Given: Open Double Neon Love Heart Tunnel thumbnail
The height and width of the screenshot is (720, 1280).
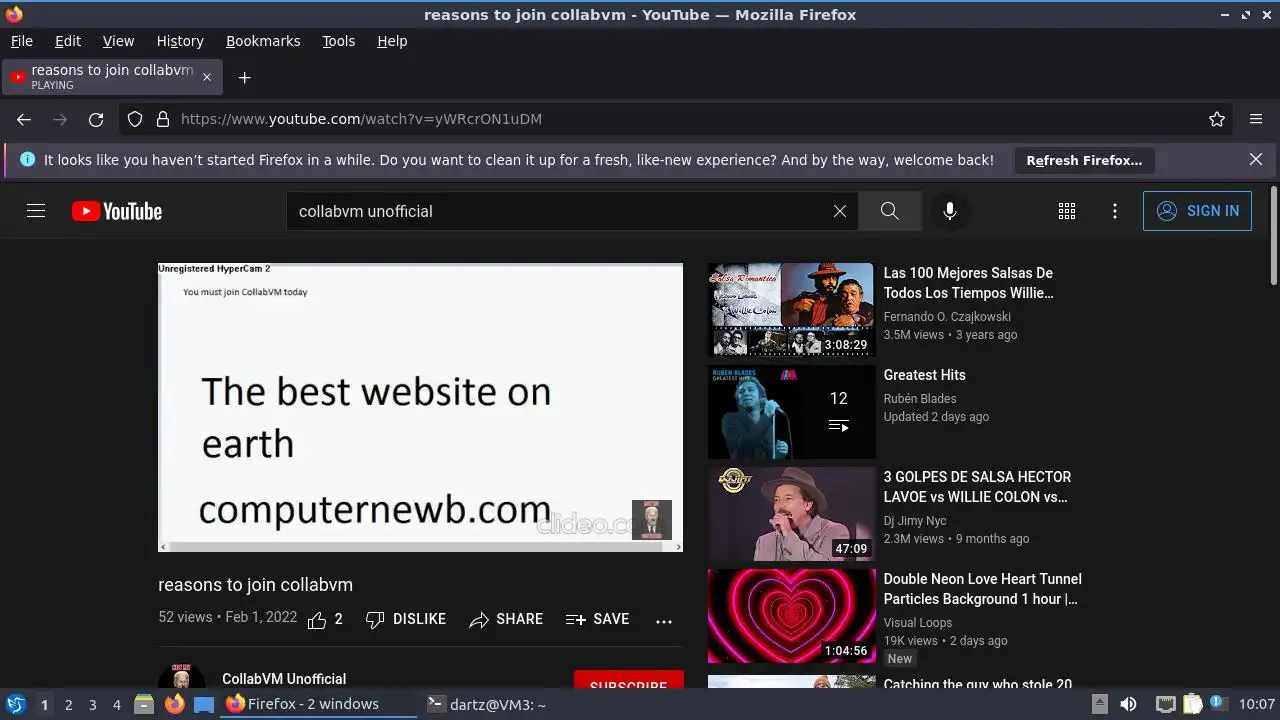Looking at the screenshot, I should pyautogui.click(x=791, y=616).
